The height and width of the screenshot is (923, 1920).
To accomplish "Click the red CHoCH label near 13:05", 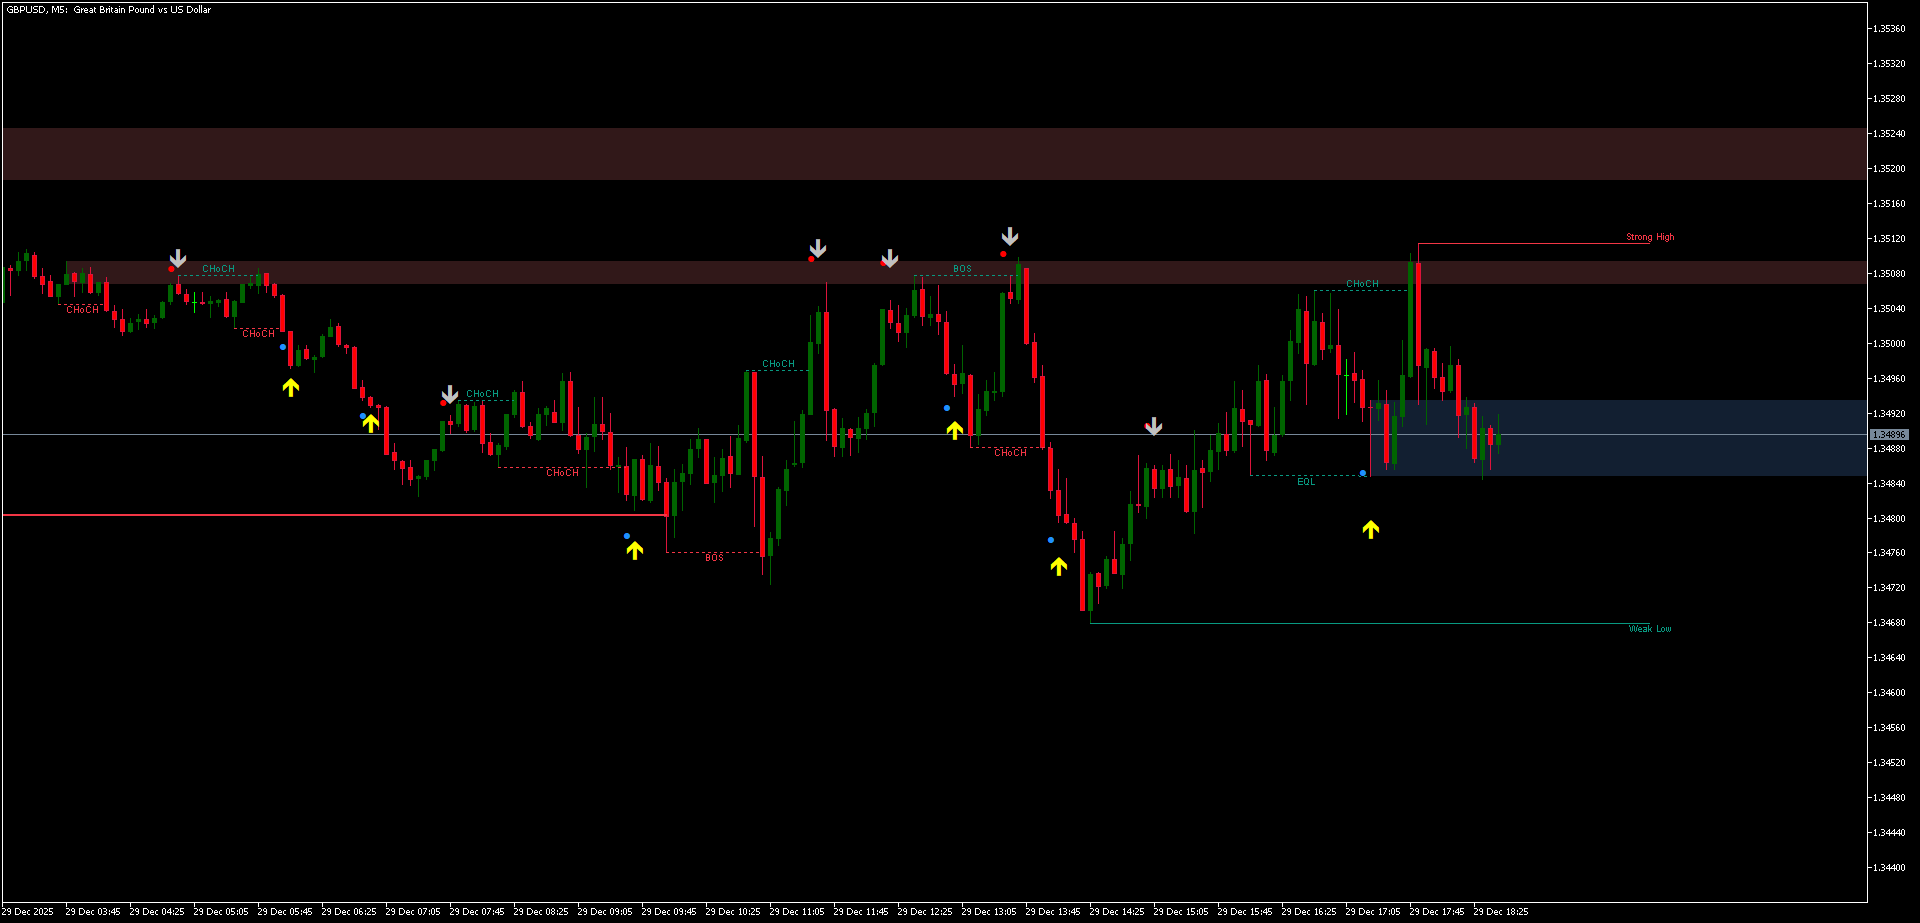I will [x=1010, y=452].
